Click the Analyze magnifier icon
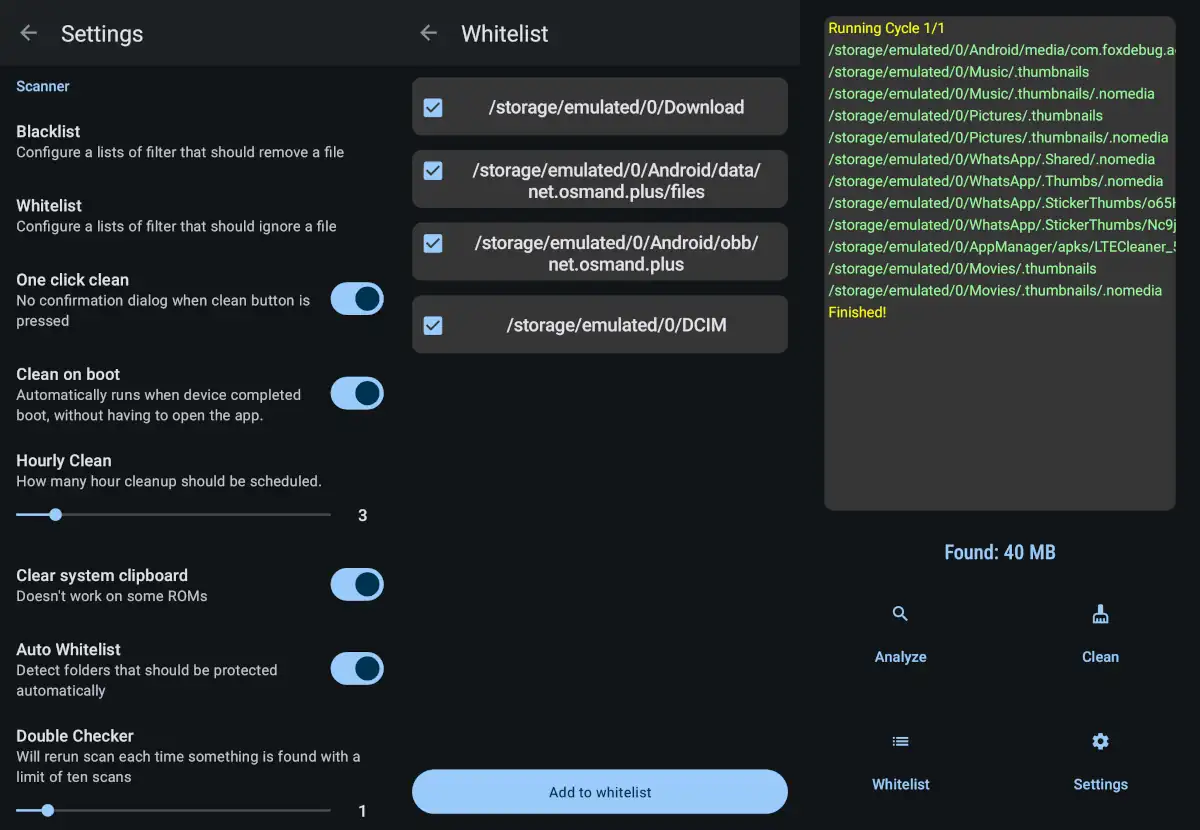The width and height of the screenshot is (1200, 830). pyautogui.click(x=900, y=614)
